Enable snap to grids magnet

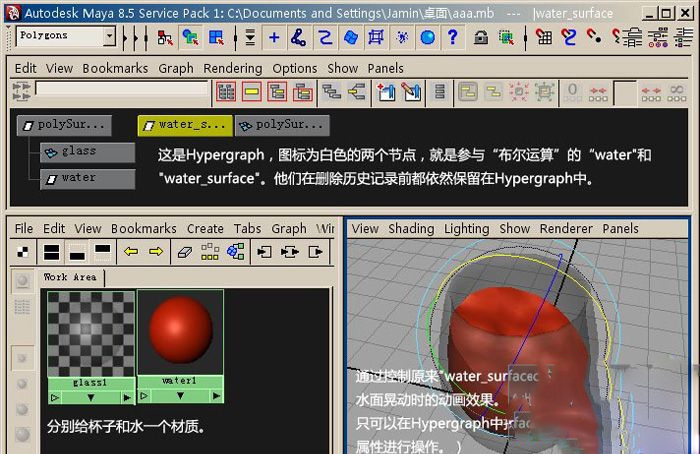click(x=543, y=37)
